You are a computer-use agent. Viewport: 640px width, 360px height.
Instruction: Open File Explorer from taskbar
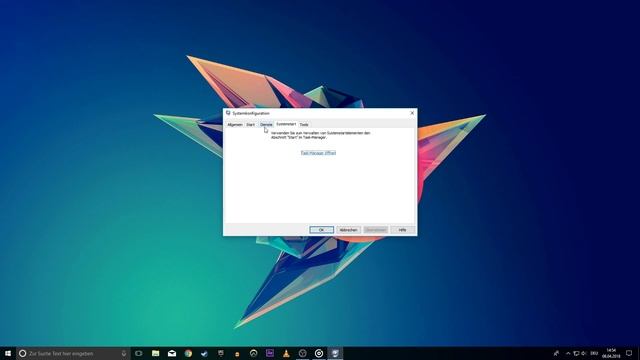coord(156,353)
